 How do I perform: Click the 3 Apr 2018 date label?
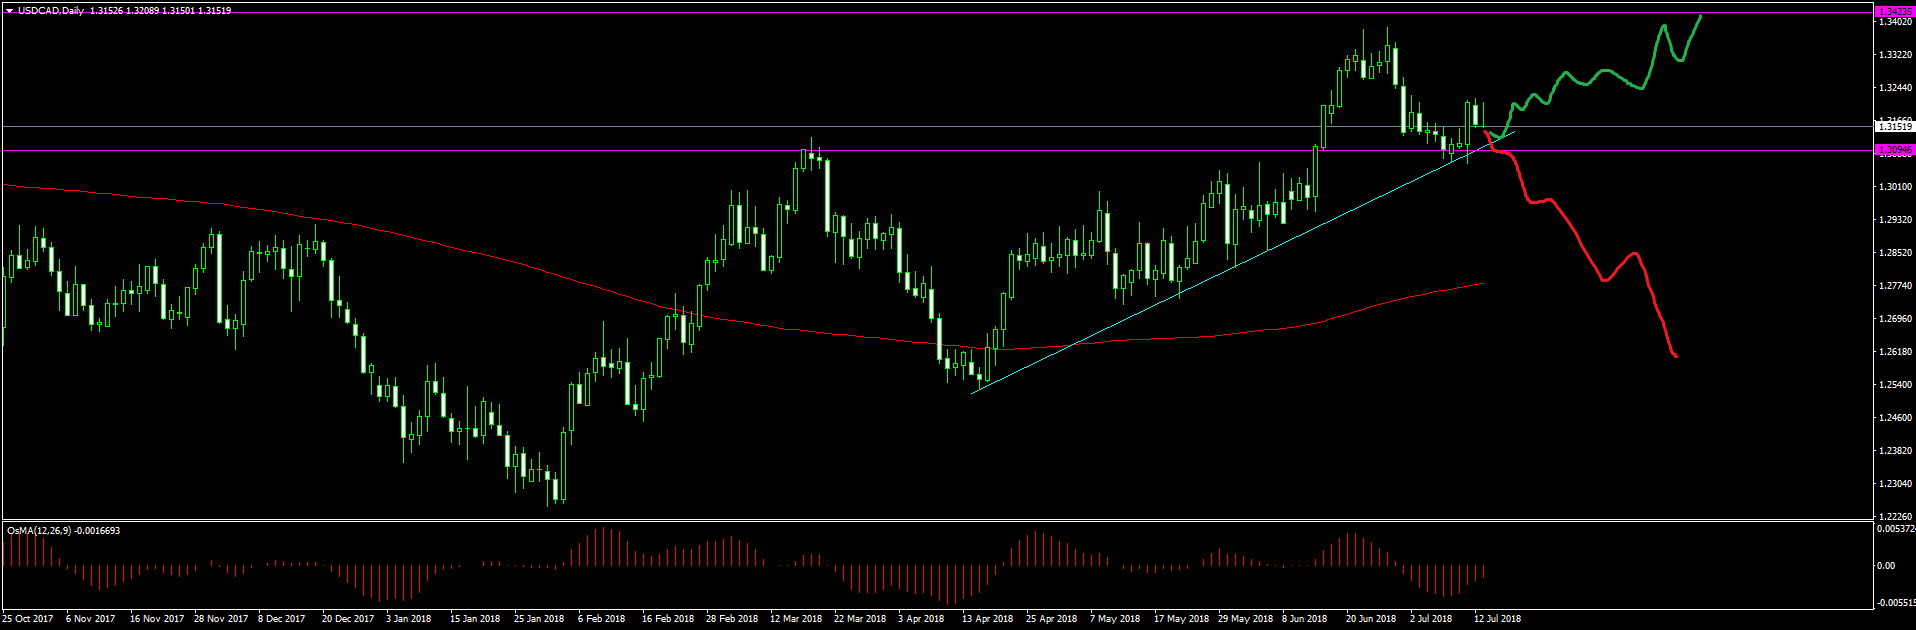click(921, 619)
